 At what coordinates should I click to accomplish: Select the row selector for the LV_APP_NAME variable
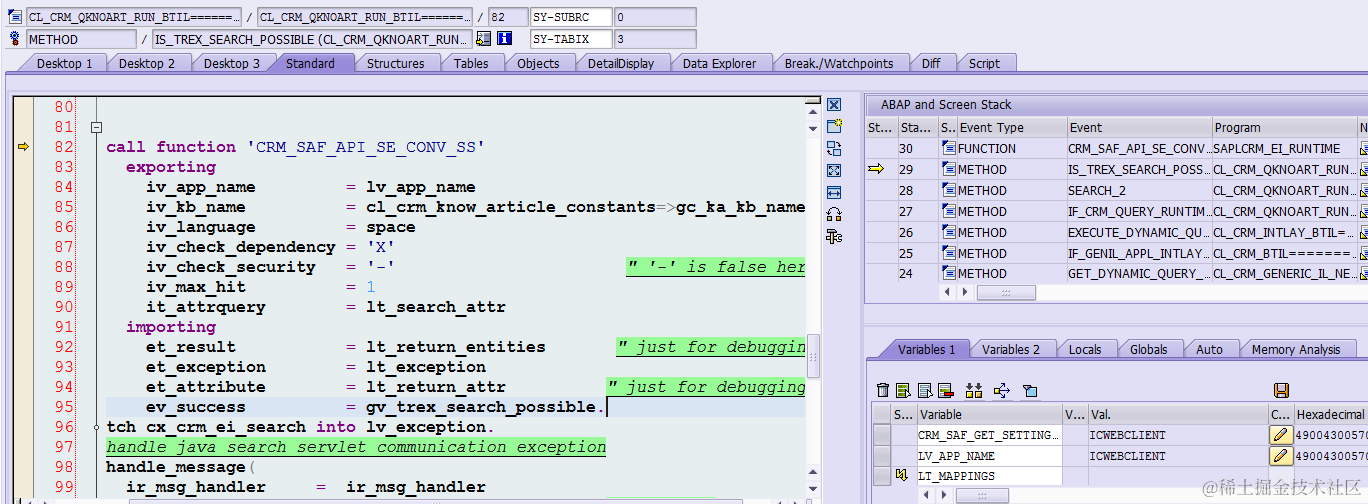(x=881, y=456)
